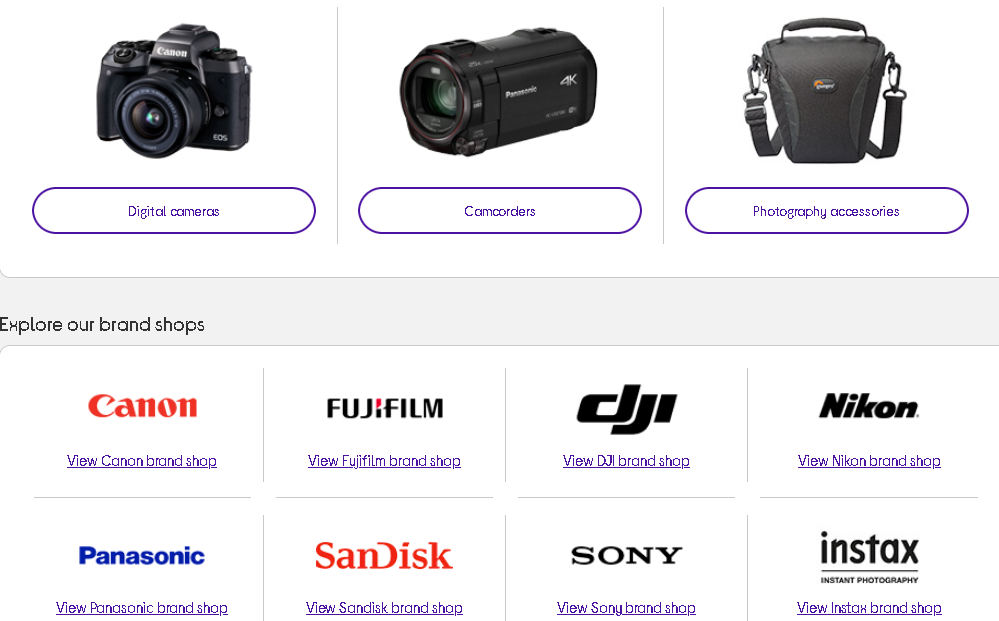Select the DJI logo image
This screenshot has width=999, height=621.
coord(626,409)
